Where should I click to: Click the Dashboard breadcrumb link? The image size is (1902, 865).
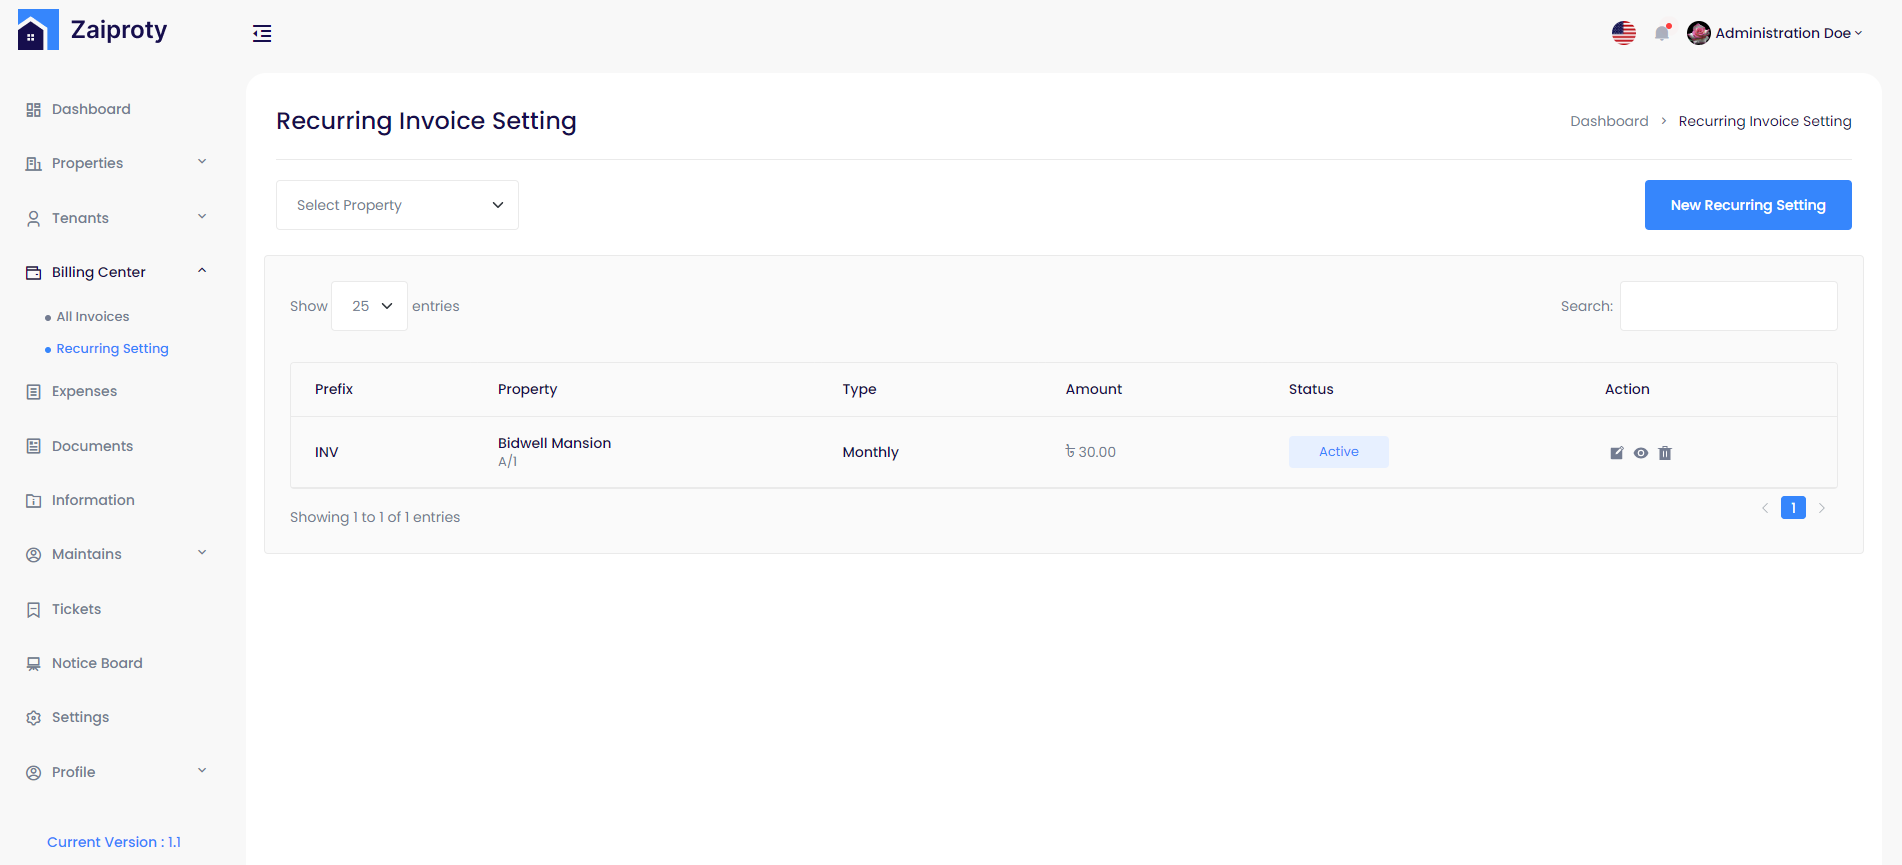pyautogui.click(x=1608, y=121)
